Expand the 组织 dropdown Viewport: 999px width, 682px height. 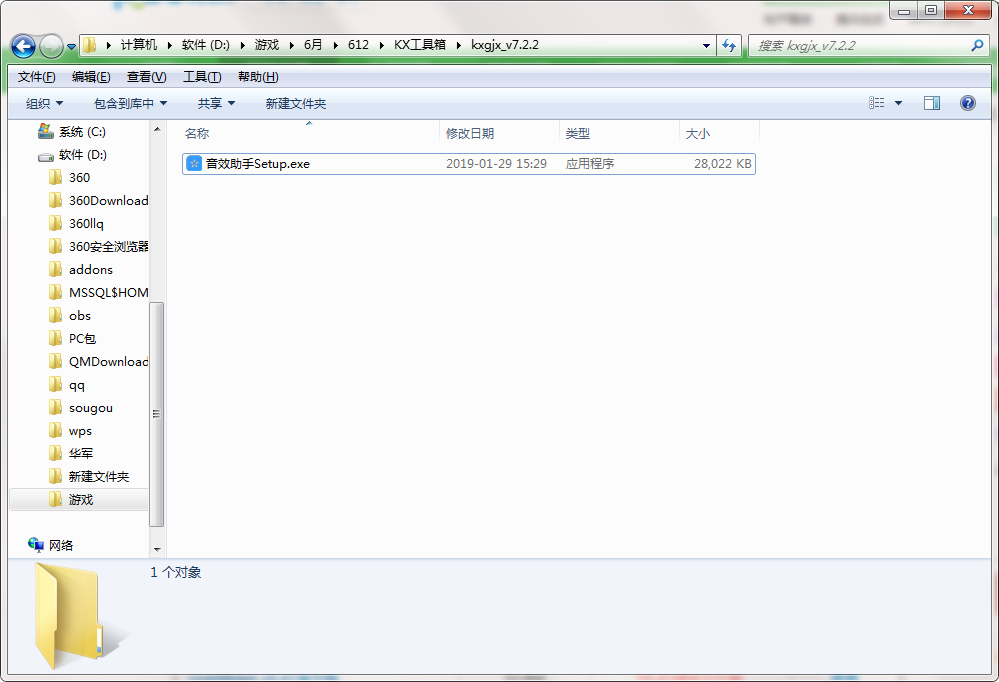tap(44, 103)
